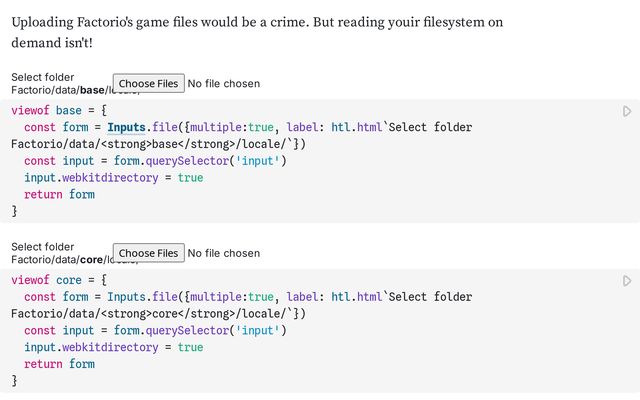Image resolution: width=640 pixels, height=400 pixels.
Task: Click Choose Files for the core folder
Action: point(149,253)
